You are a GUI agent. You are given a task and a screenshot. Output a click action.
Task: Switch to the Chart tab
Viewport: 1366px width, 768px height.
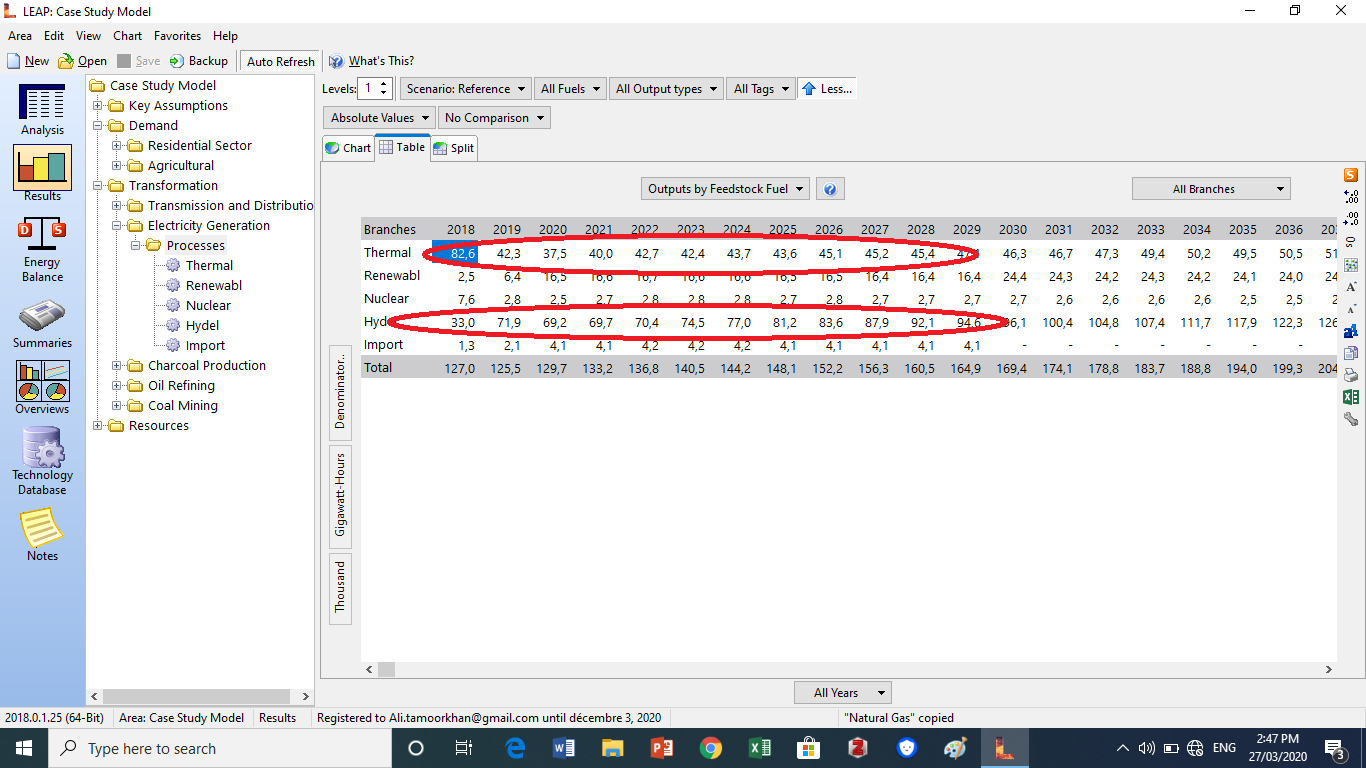(x=348, y=148)
